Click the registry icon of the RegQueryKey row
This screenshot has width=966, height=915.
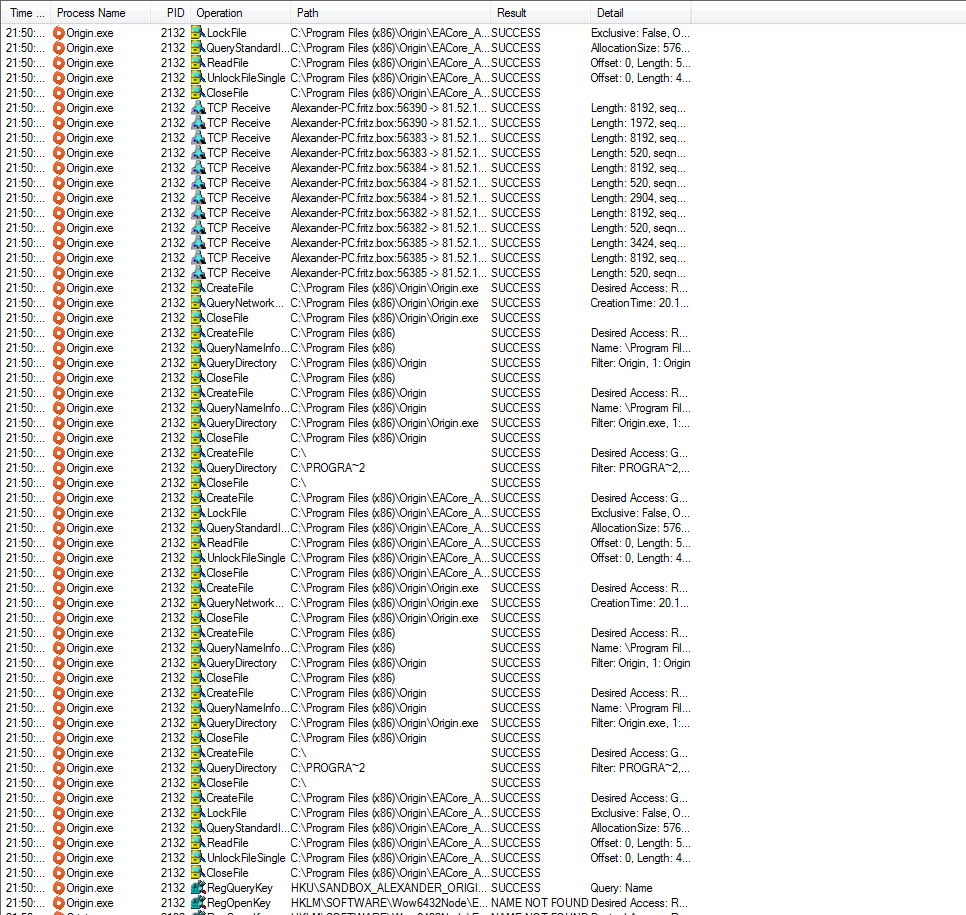pyautogui.click(x=198, y=888)
